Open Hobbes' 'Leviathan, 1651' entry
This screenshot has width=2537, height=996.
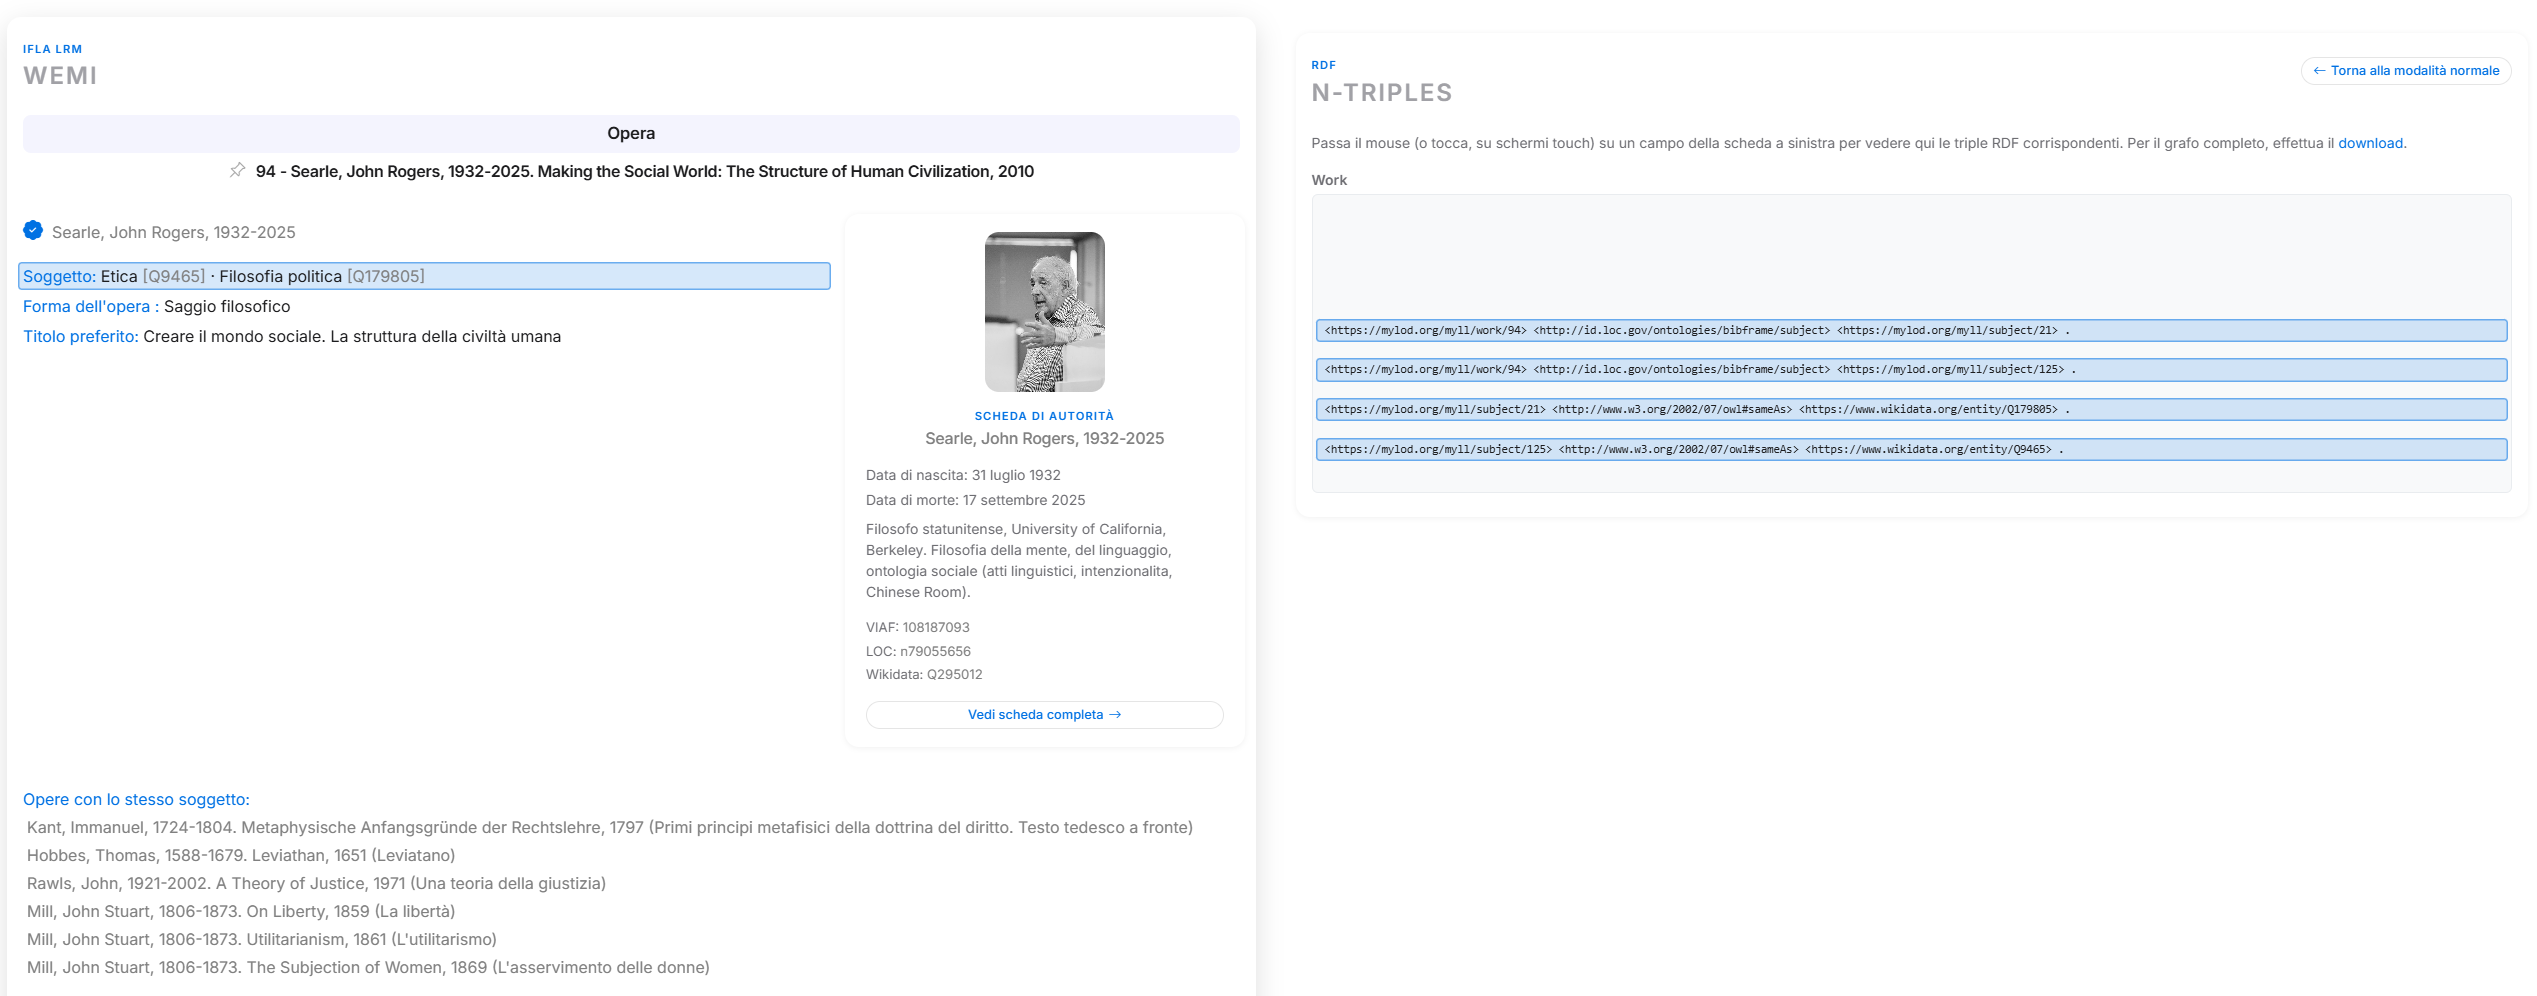[241, 856]
